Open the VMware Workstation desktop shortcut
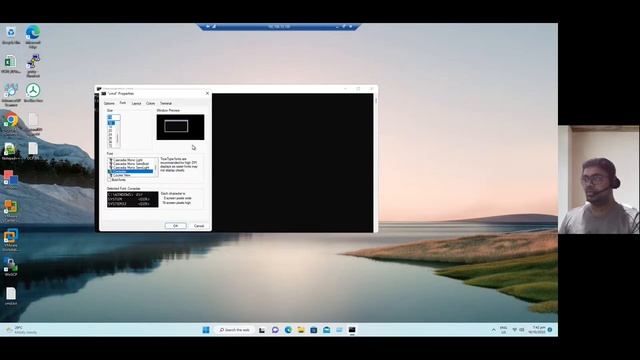 (x=11, y=239)
